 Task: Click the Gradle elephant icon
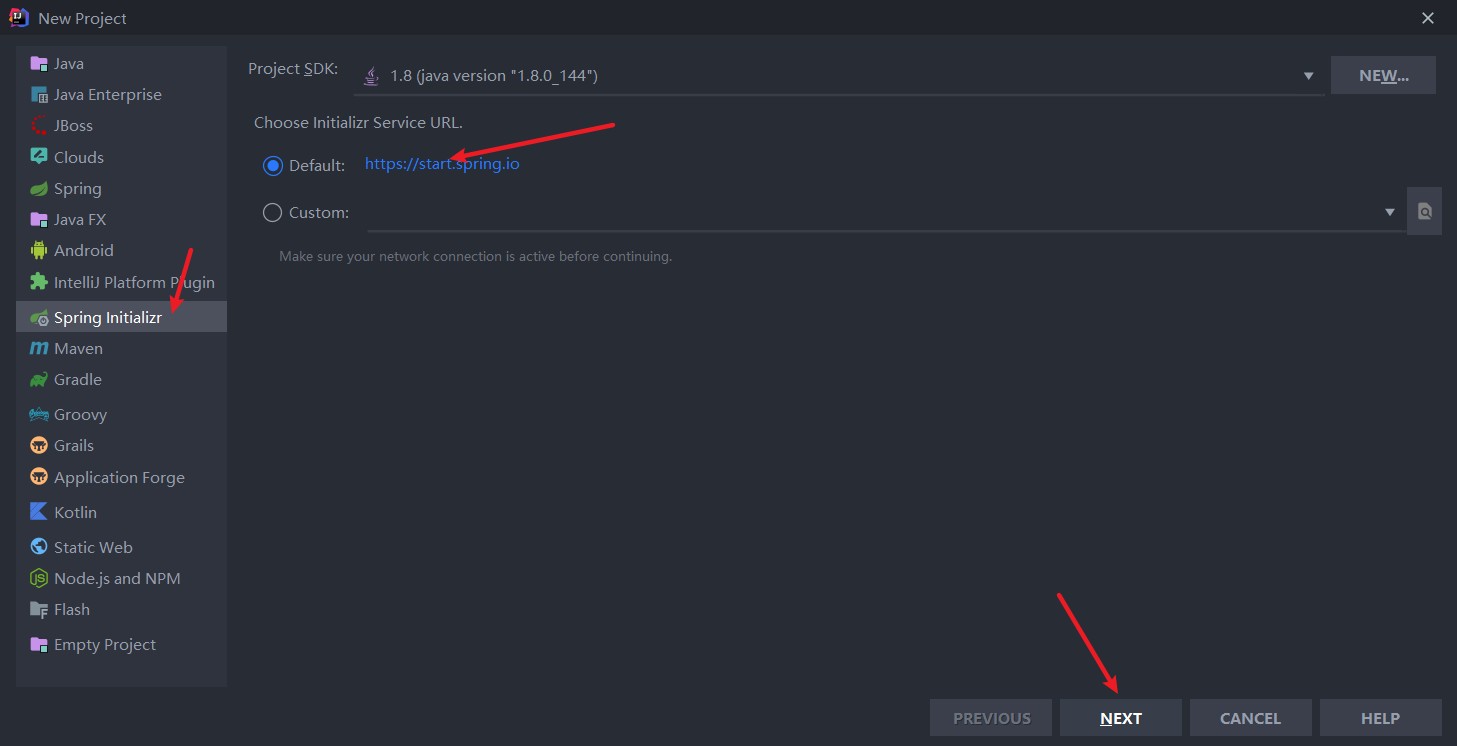(39, 380)
